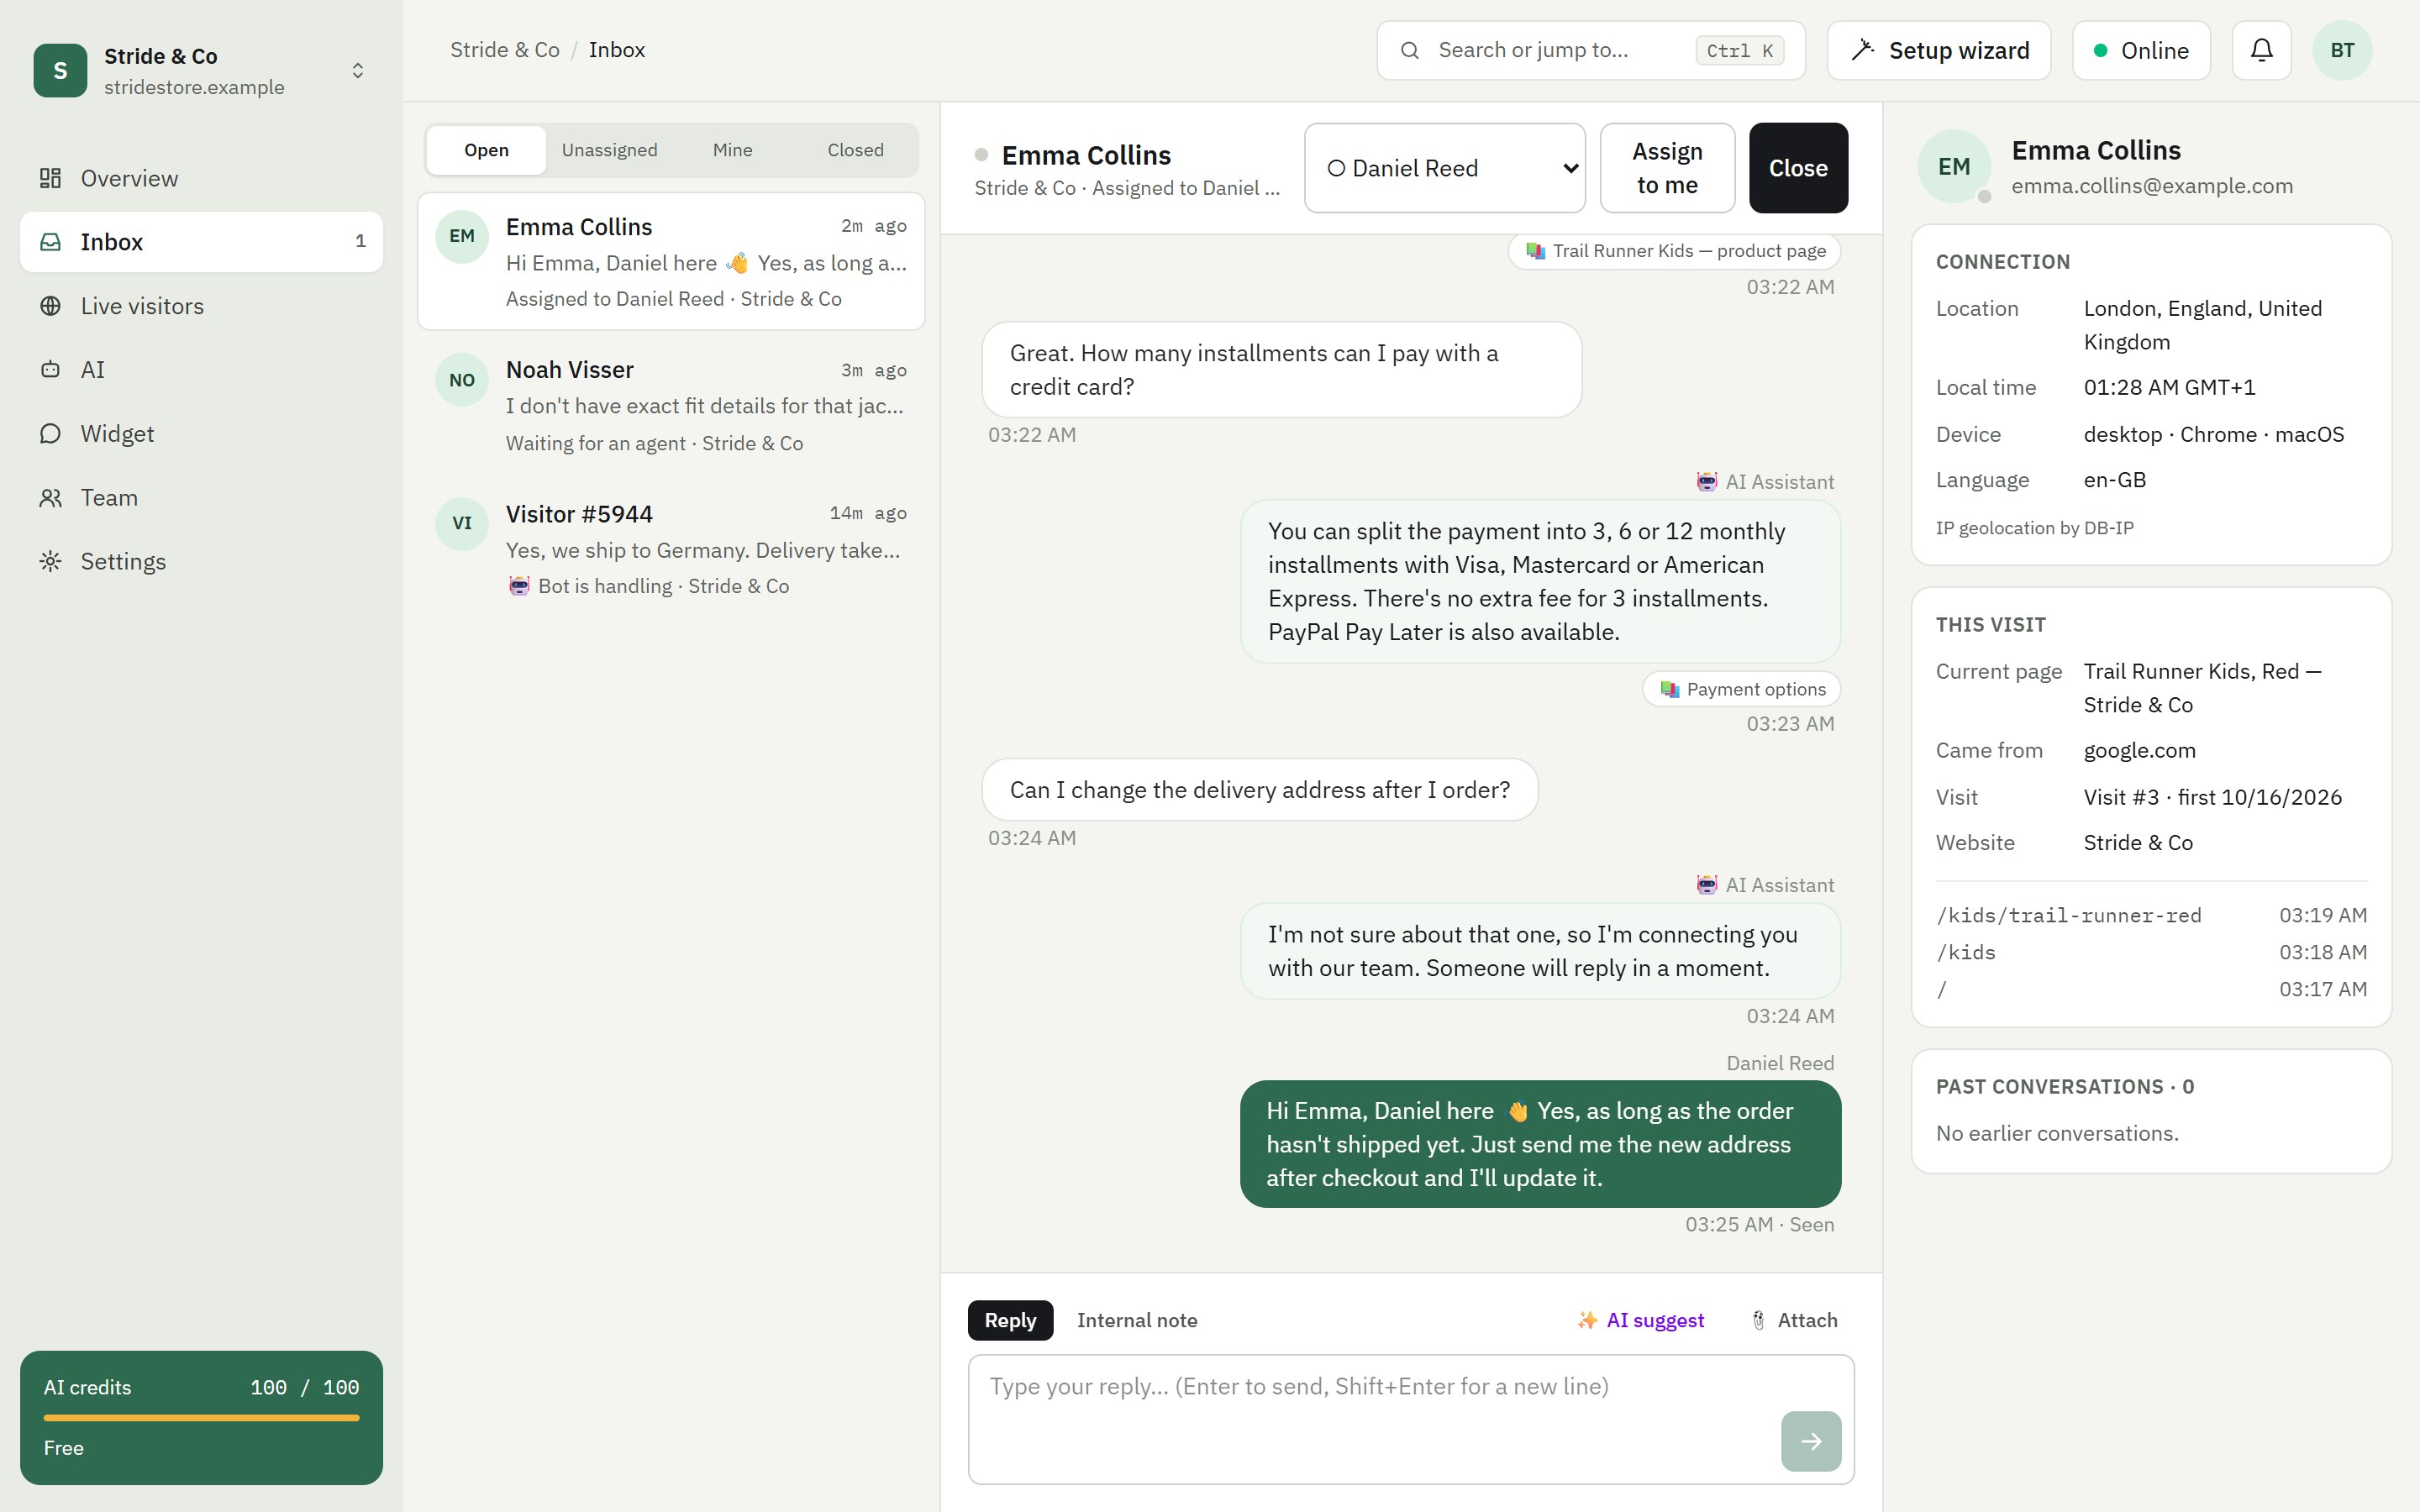Click the Search or jump to field

(1590, 50)
